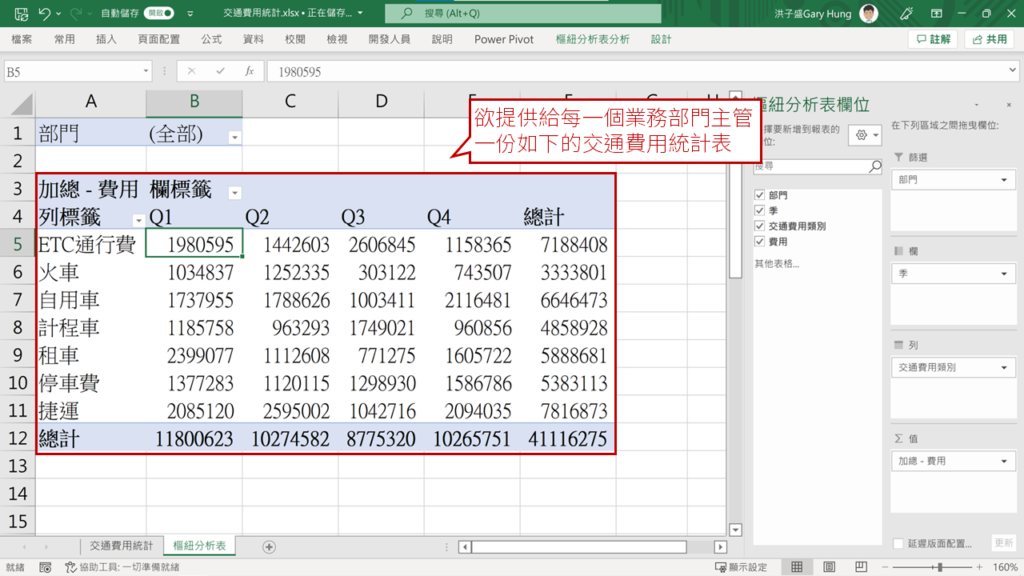
Task: Click the 協助工具 accessibility status icon
Action: point(71,567)
